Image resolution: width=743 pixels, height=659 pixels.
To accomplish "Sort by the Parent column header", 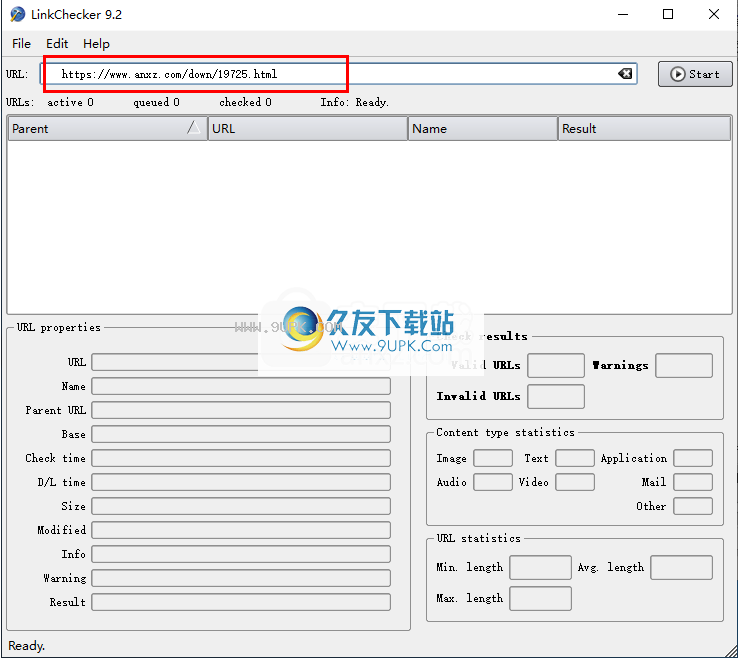I will coord(108,128).
